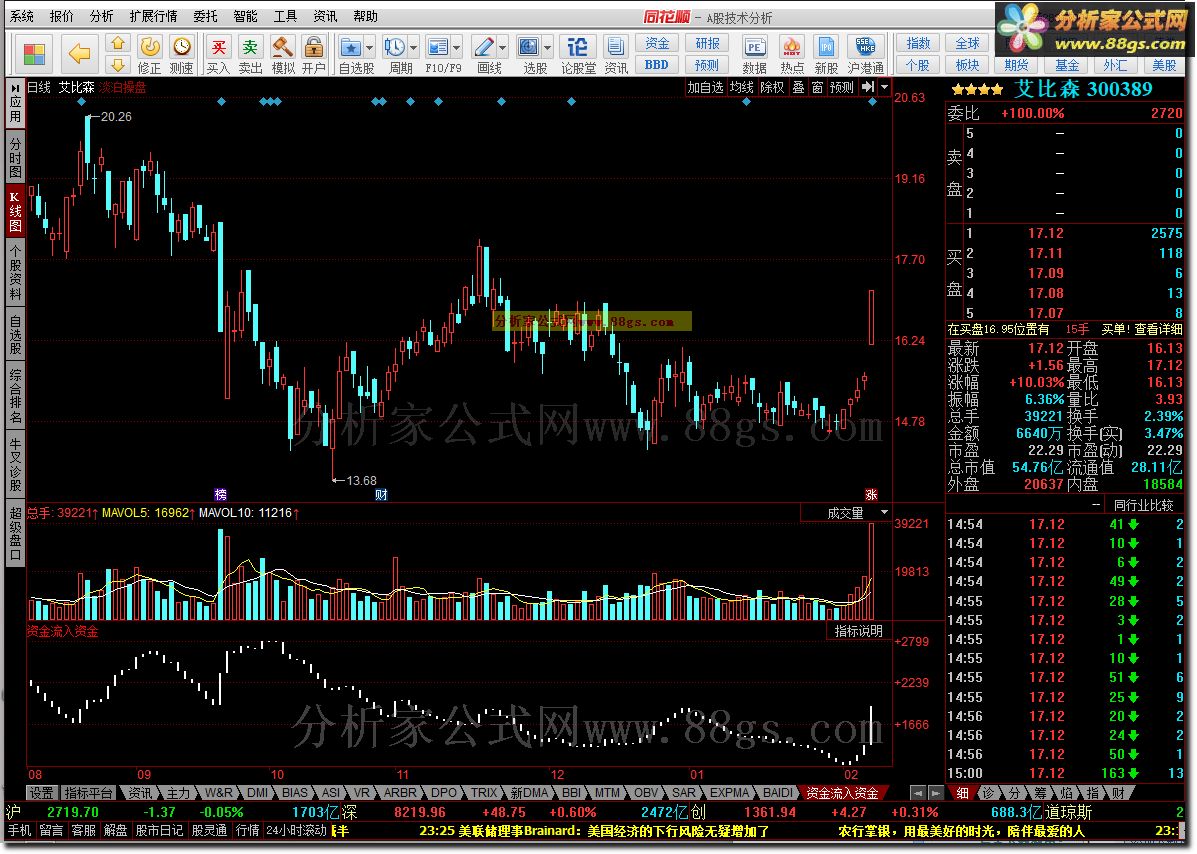Click the right scroll arrow of indicator tabs
The width and height of the screenshot is (1197, 854).
click(935, 793)
